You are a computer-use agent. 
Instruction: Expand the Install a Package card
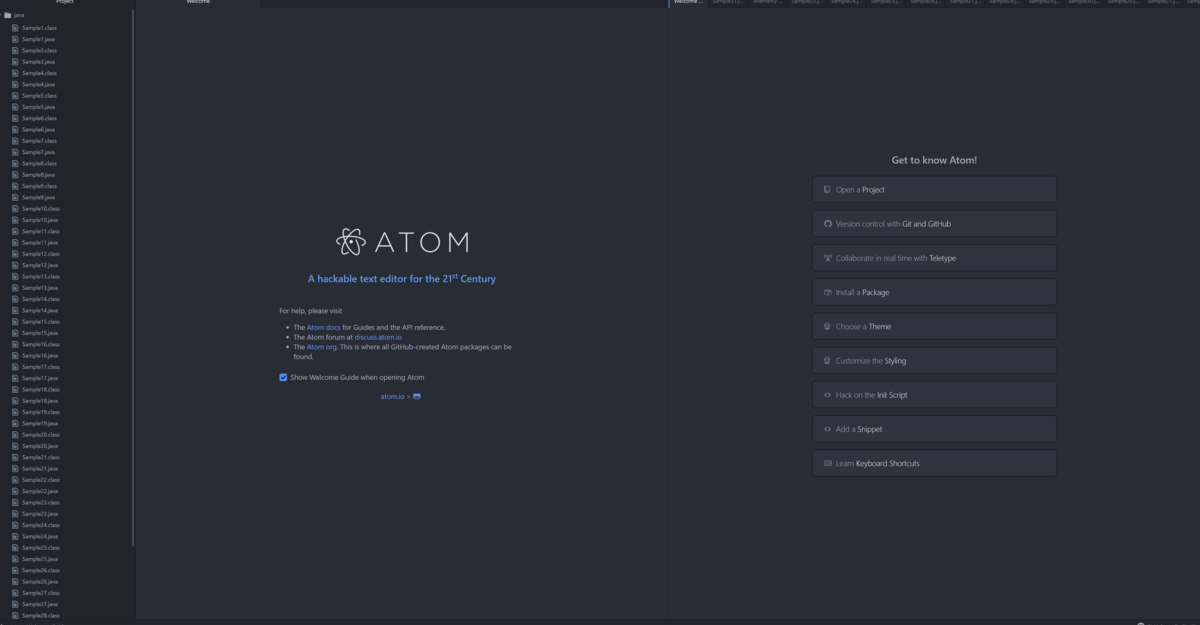tap(934, 292)
